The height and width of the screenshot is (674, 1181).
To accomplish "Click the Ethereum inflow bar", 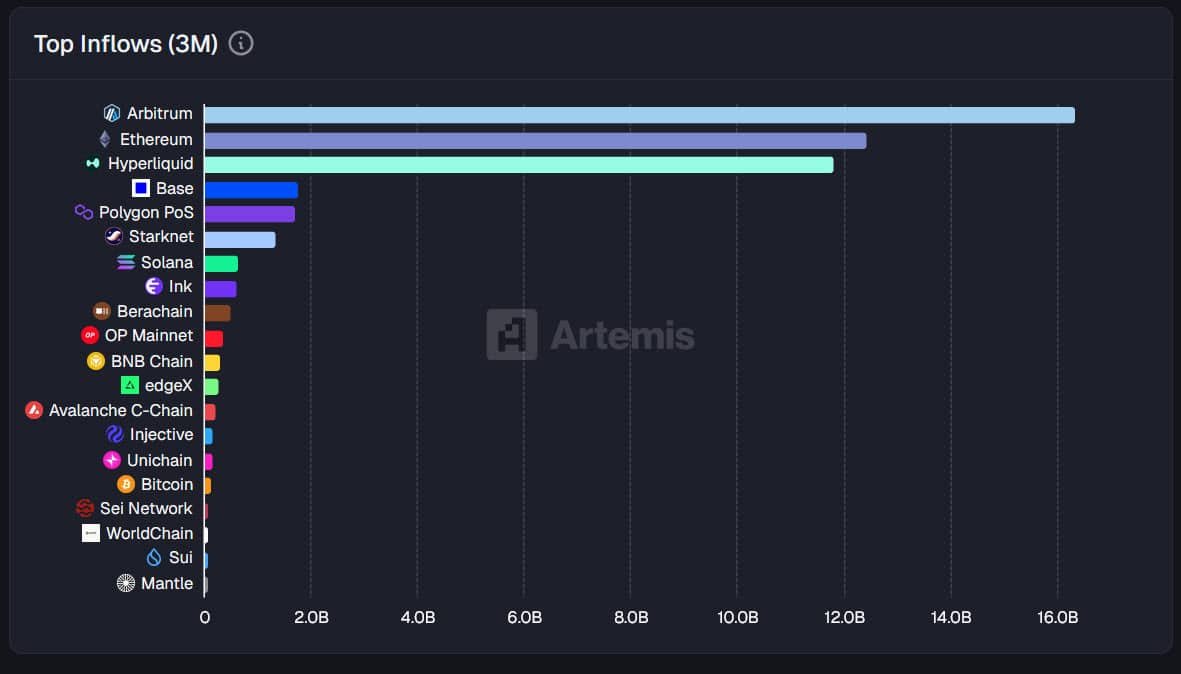I will coord(535,140).
